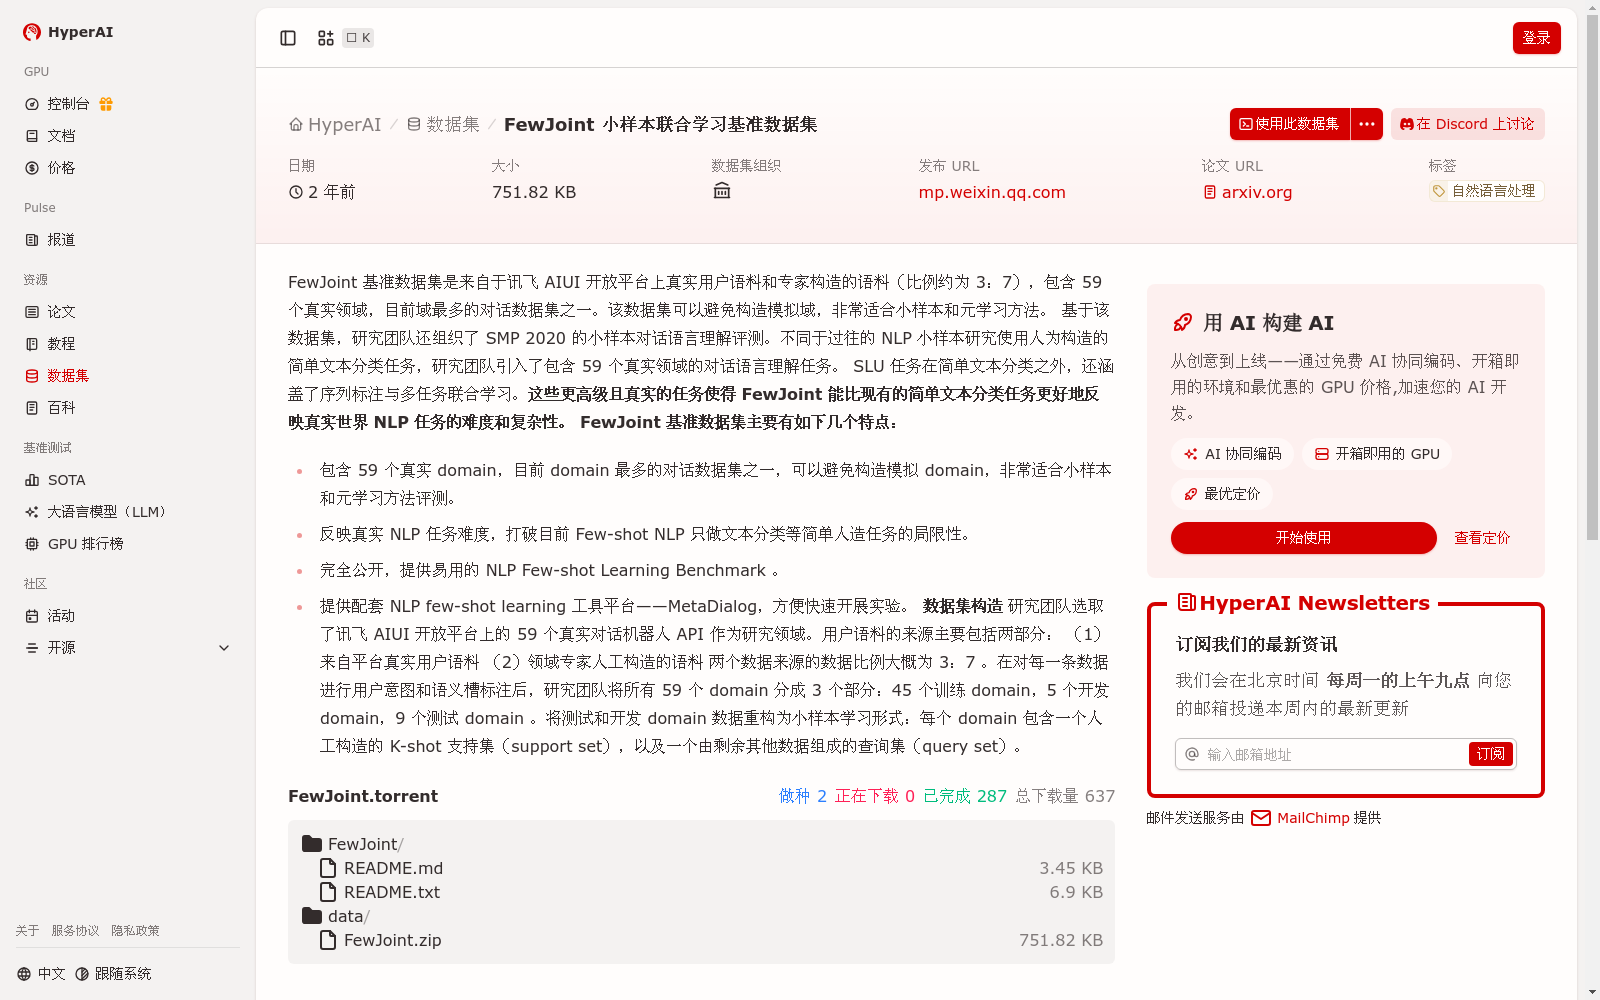Click the 已完成 287 count
Viewport: 1600px width, 1000px height.
(965, 796)
